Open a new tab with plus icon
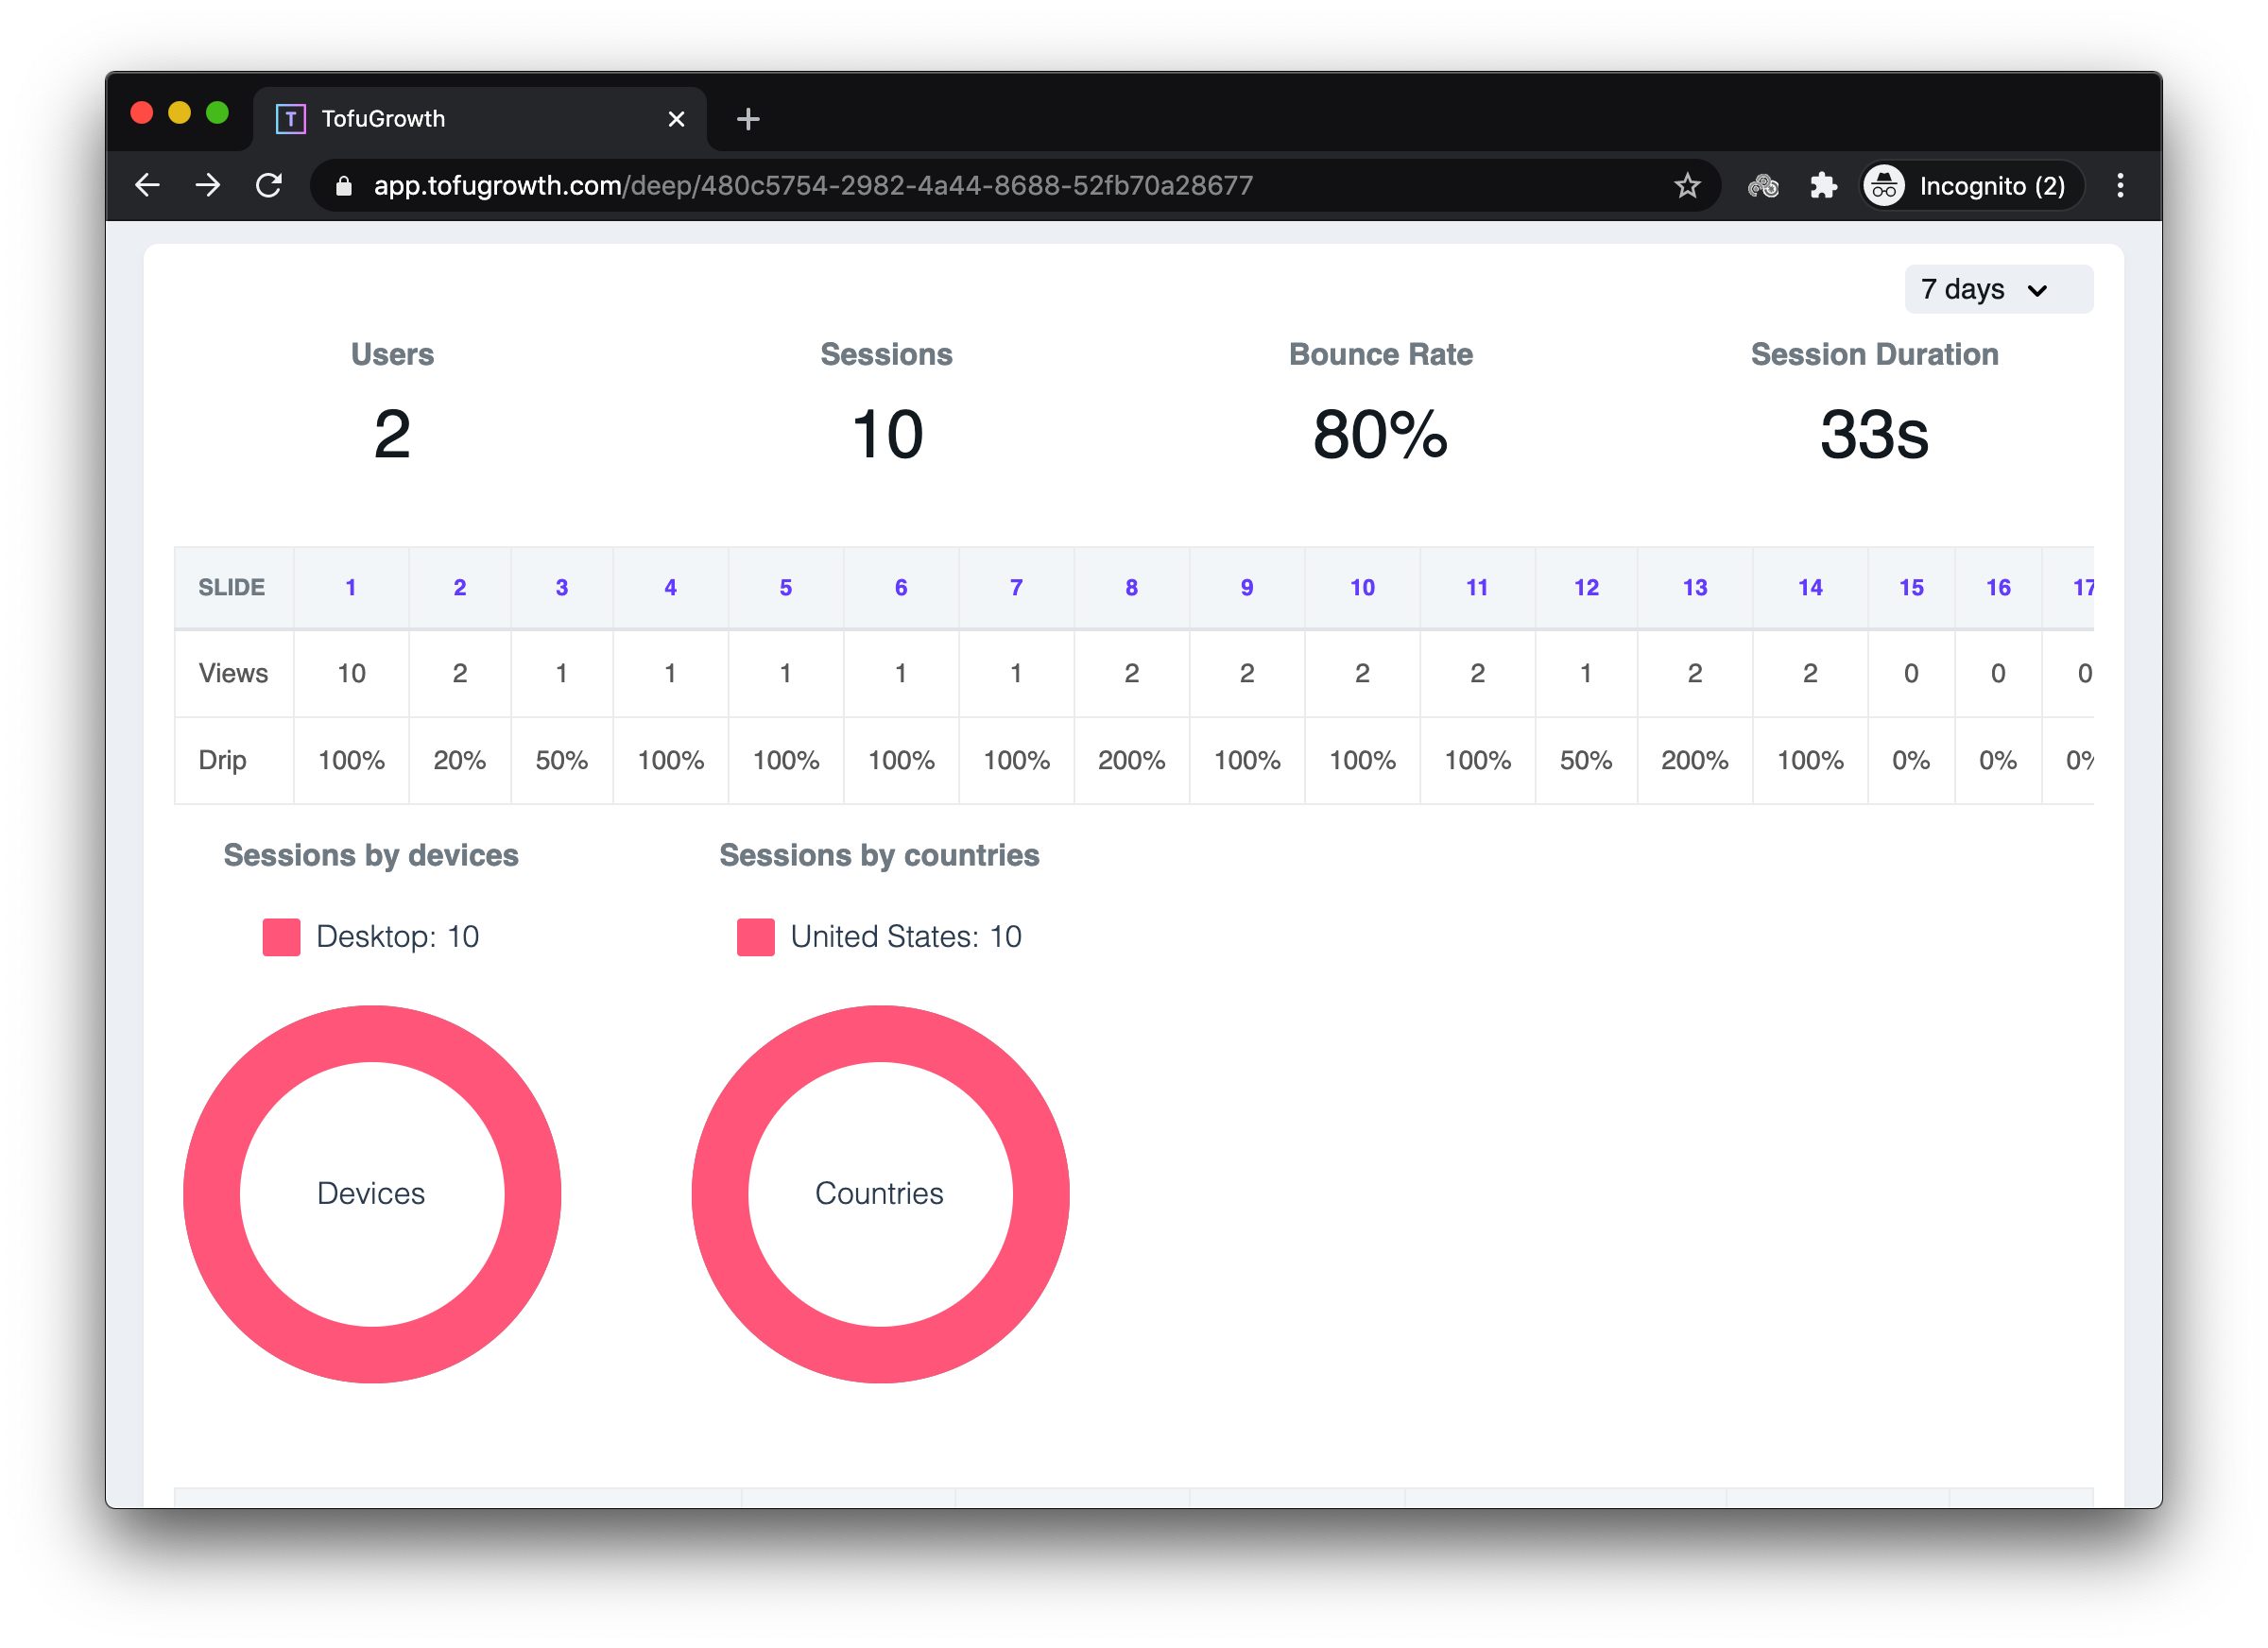The image size is (2268, 1648). (748, 120)
